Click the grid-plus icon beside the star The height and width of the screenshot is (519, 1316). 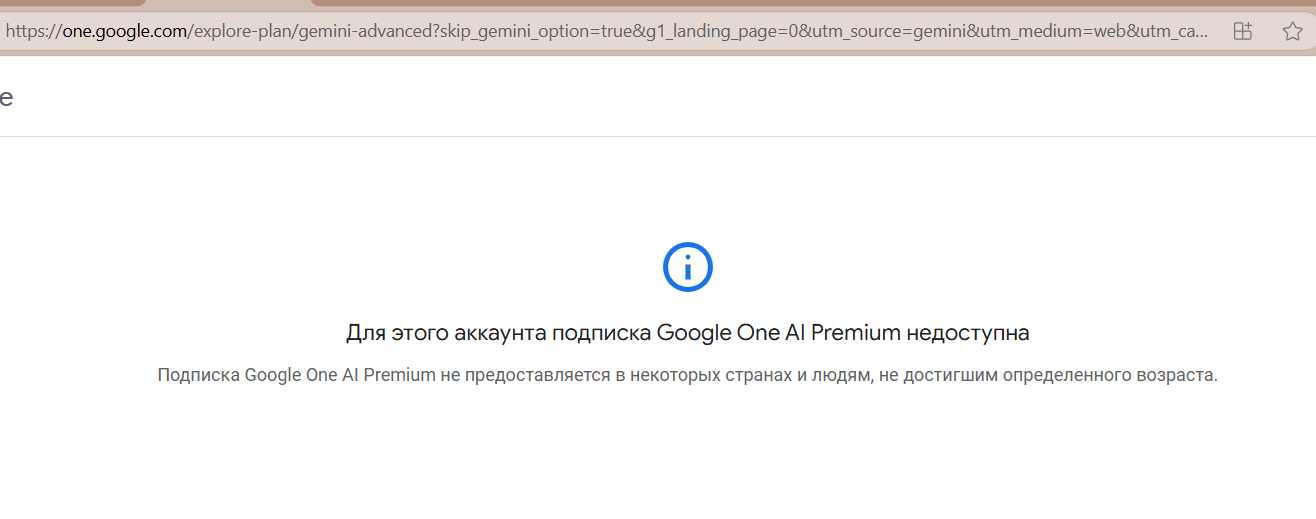pyautogui.click(x=1242, y=31)
